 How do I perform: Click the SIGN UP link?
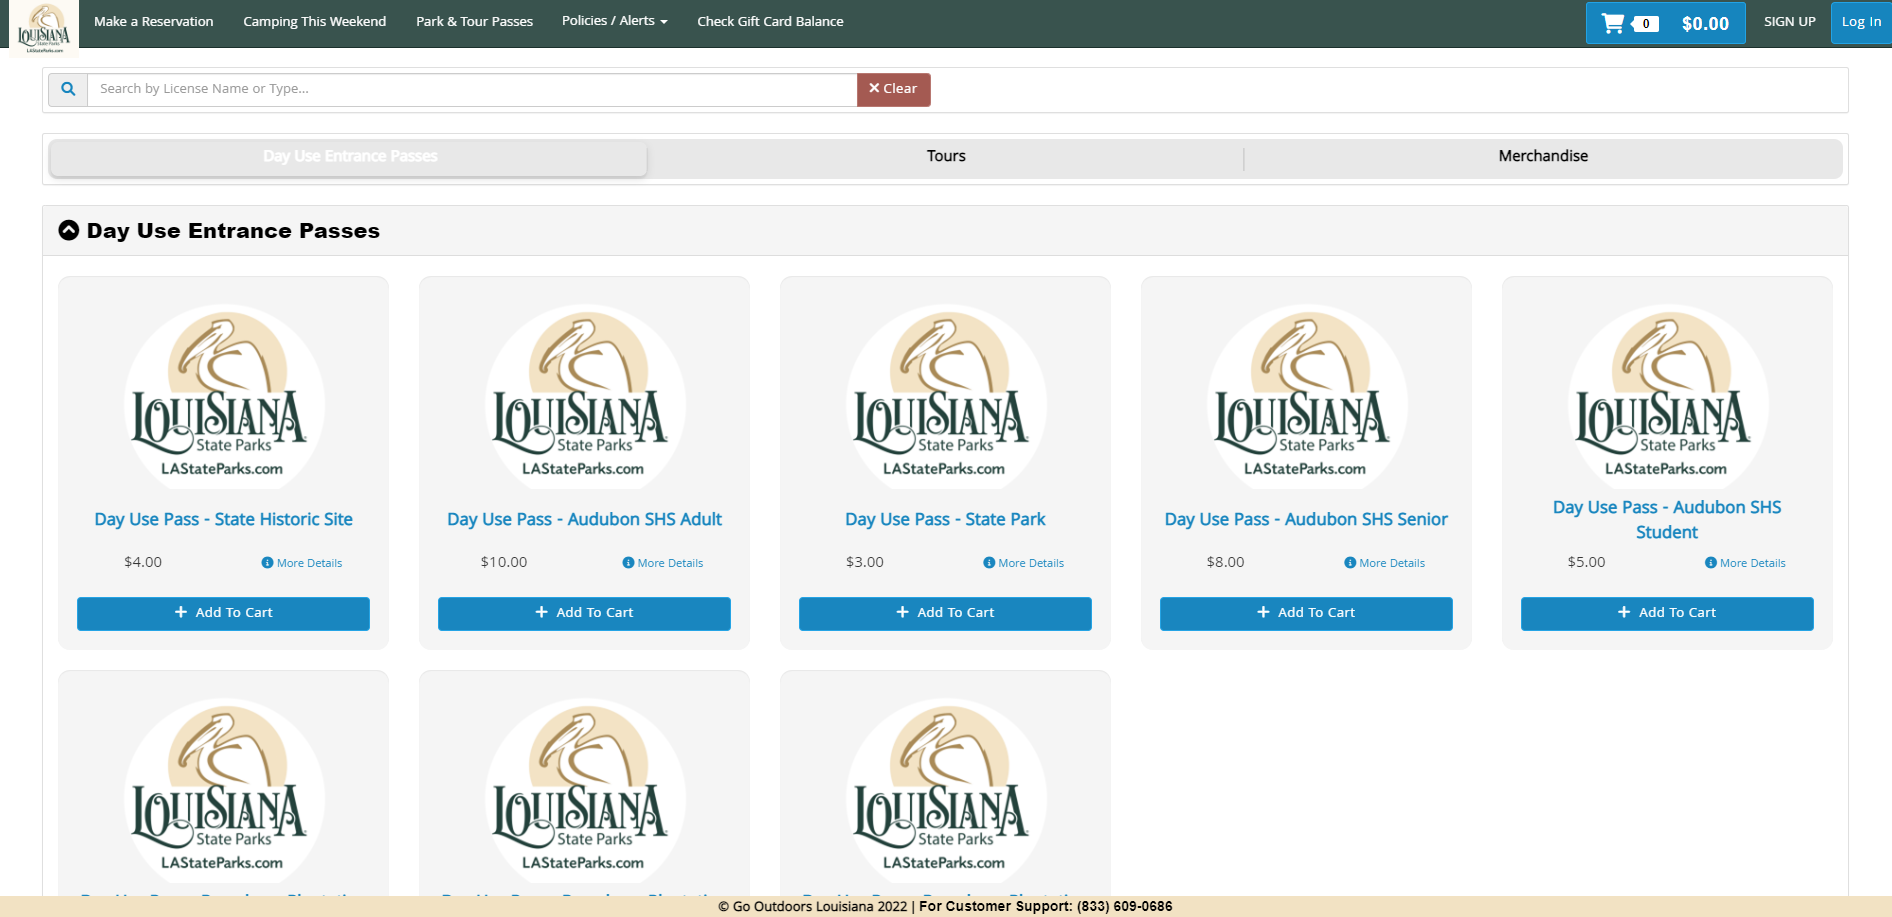[1790, 21]
